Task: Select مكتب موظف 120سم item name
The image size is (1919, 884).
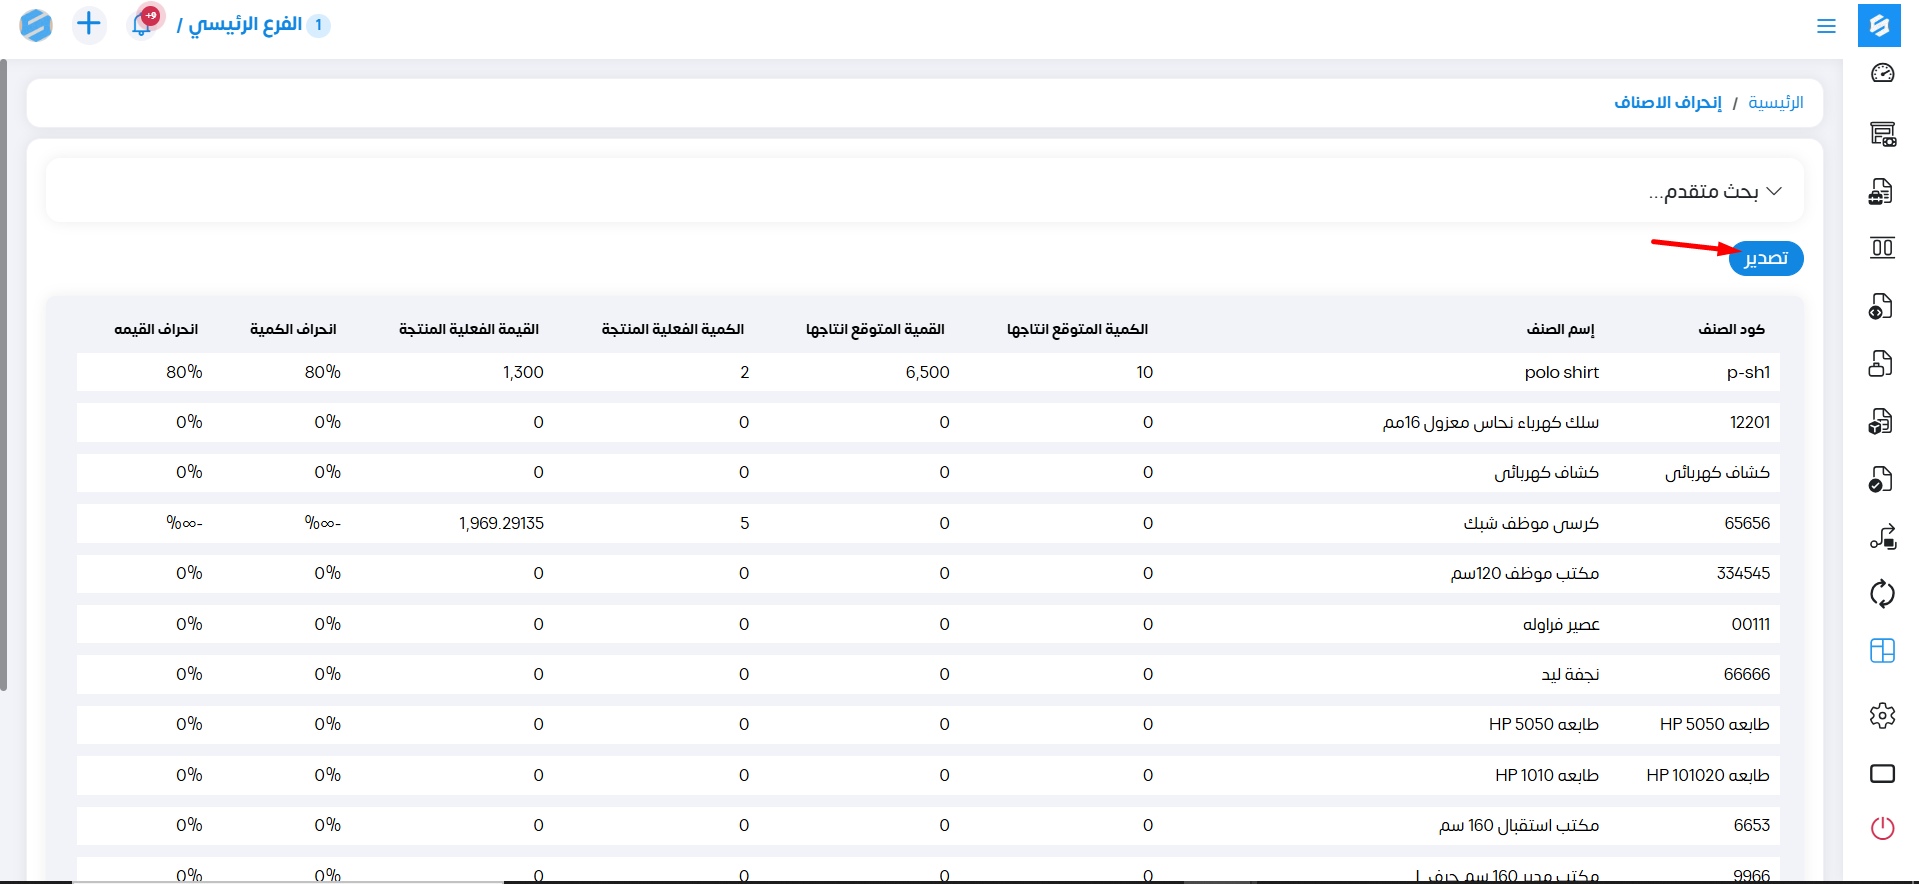Action: point(1525,573)
